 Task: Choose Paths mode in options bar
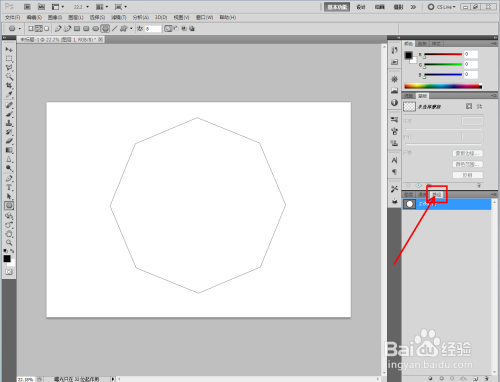click(x=39, y=29)
